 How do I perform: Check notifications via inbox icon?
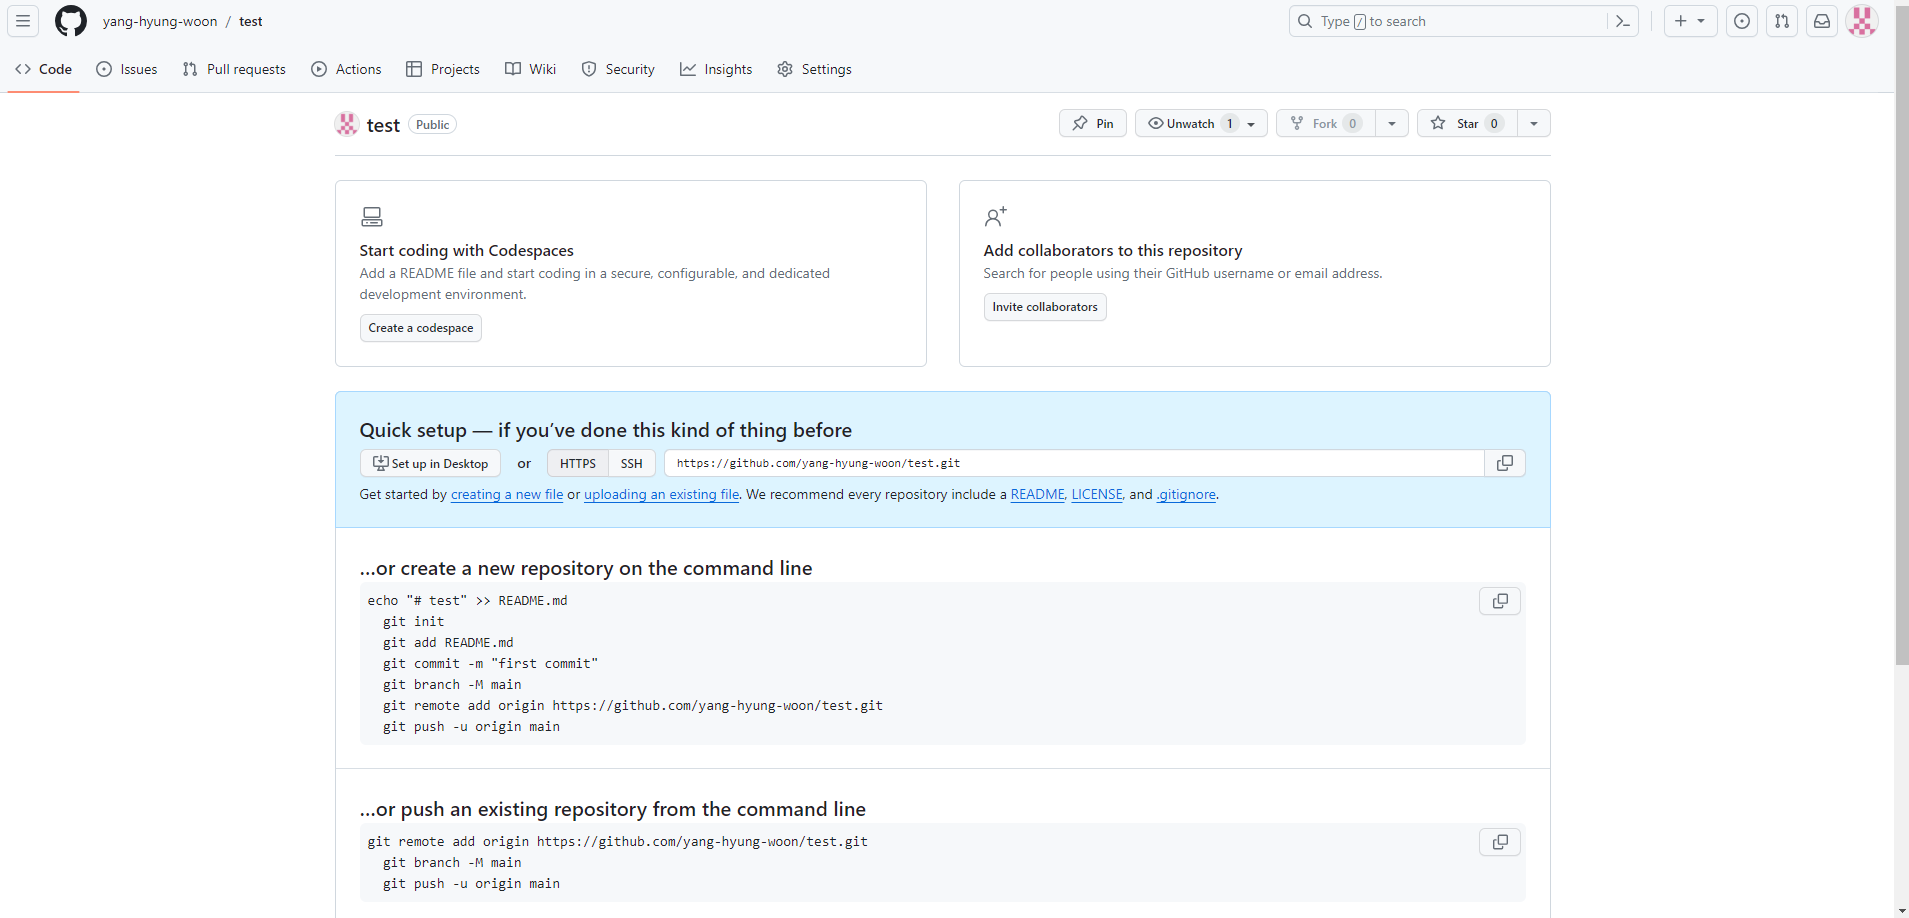1821,21
